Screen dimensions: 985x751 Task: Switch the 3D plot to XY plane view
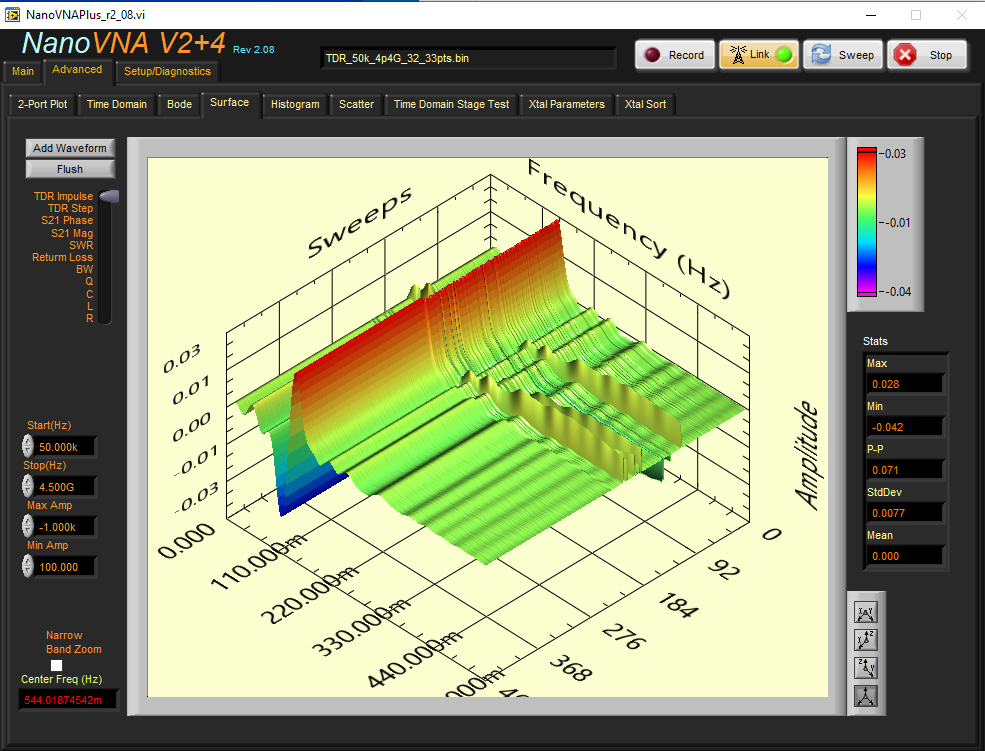(x=866, y=612)
